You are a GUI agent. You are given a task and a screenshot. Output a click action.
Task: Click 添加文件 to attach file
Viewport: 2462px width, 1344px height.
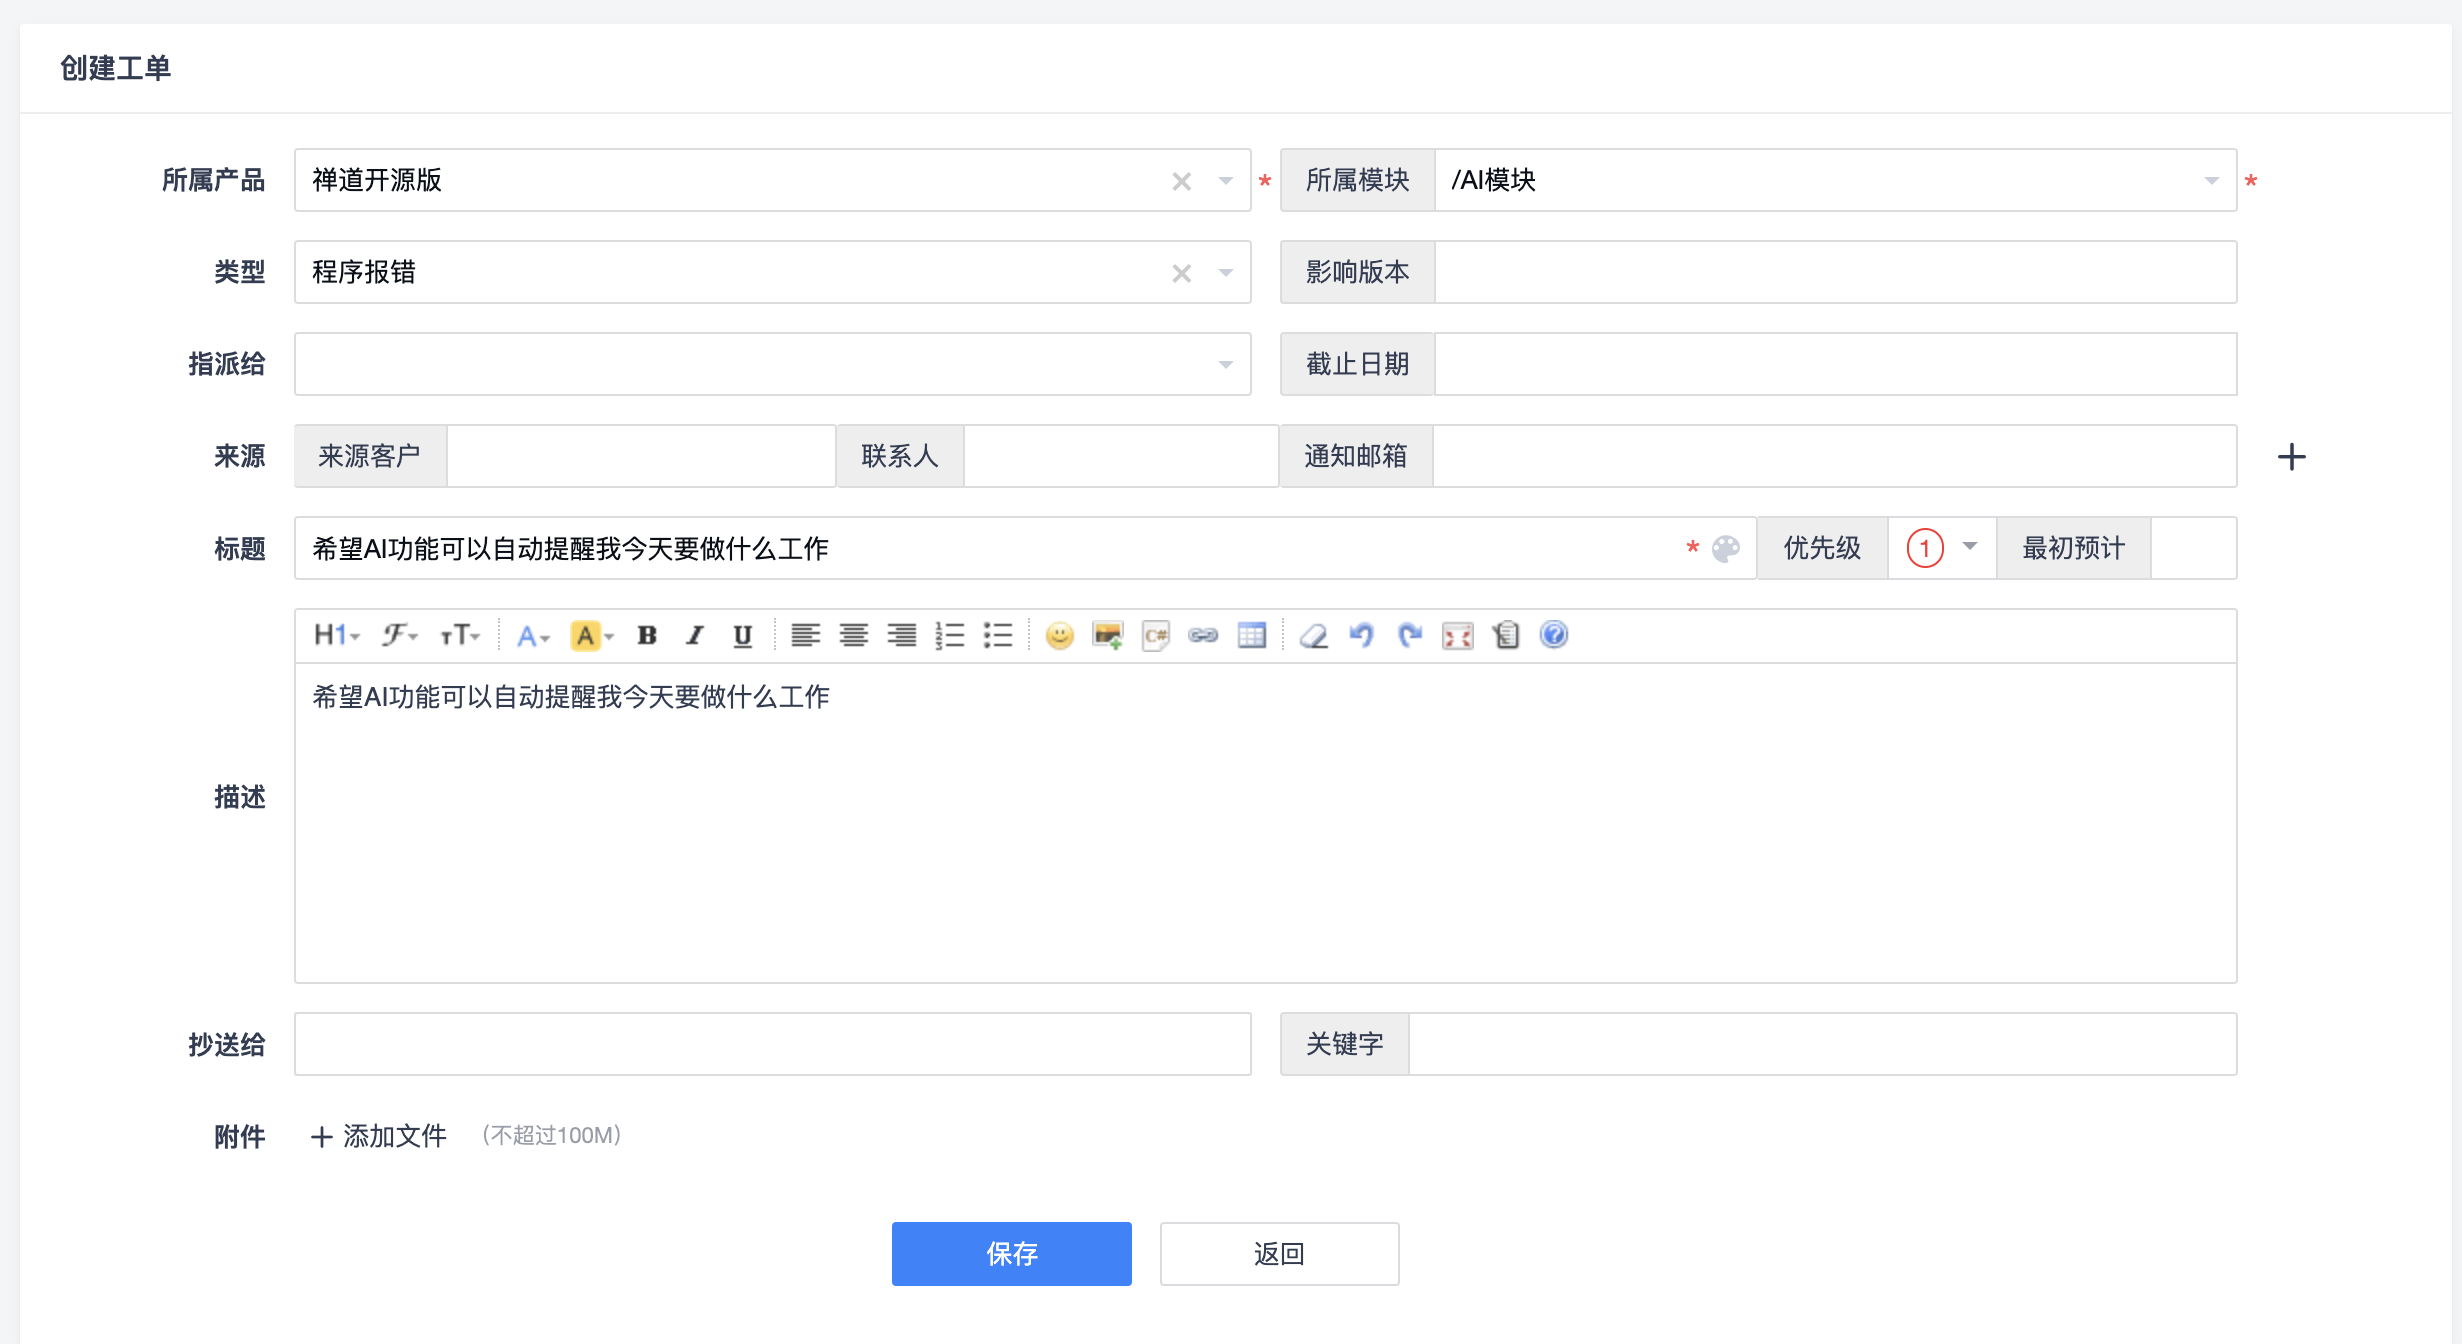click(x=380, y=1136)
